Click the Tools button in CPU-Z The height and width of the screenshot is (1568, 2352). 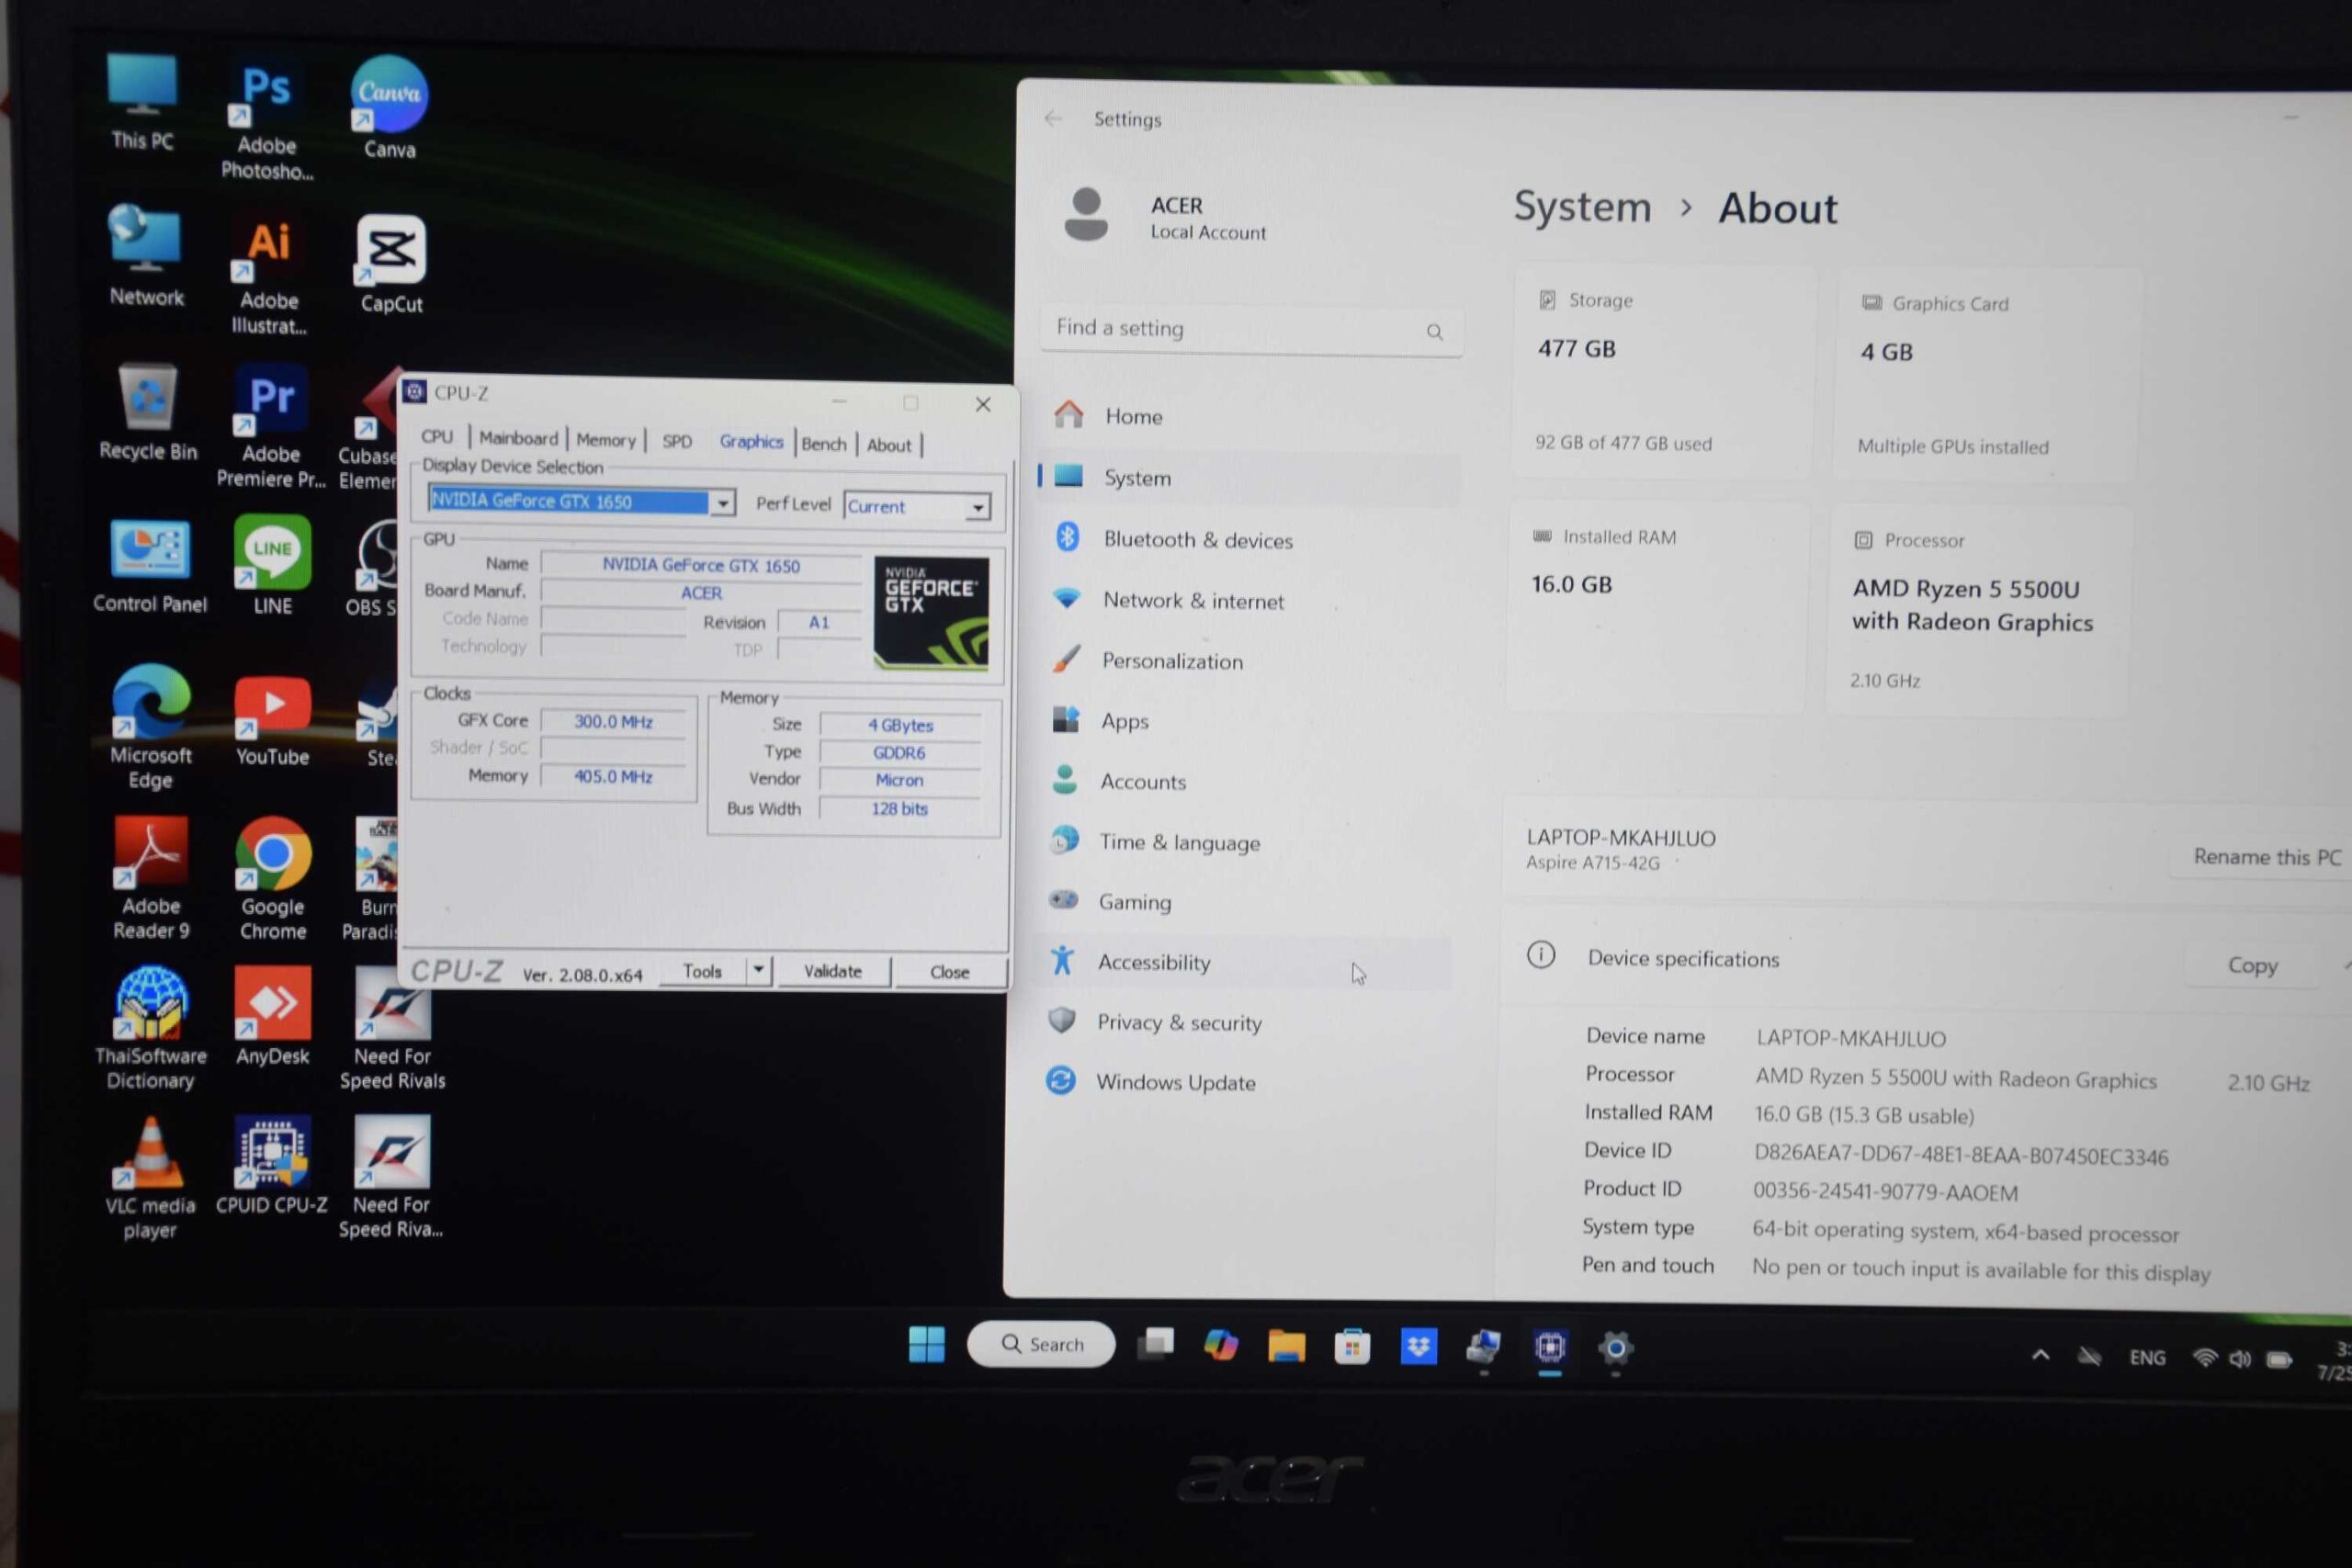coord(702,971)
